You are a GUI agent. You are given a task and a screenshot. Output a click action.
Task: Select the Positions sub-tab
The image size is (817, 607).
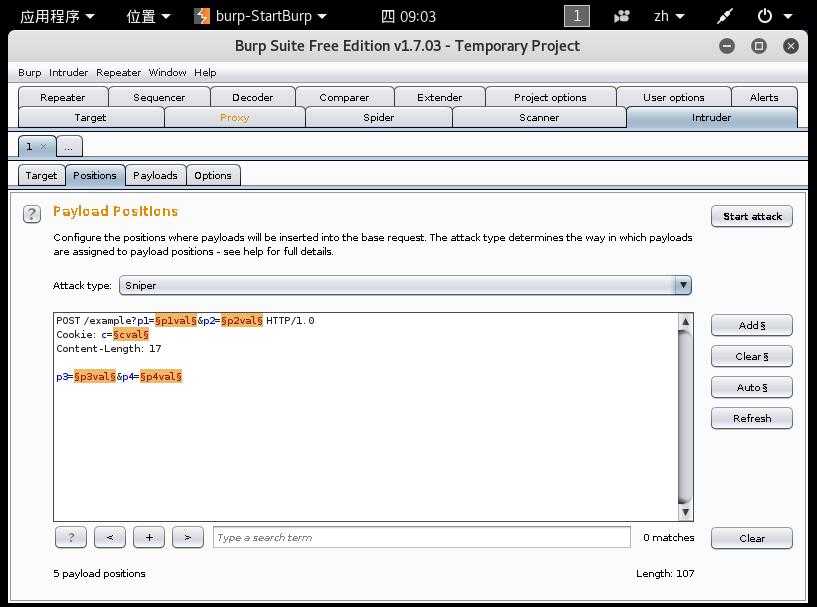pos(95,176)
